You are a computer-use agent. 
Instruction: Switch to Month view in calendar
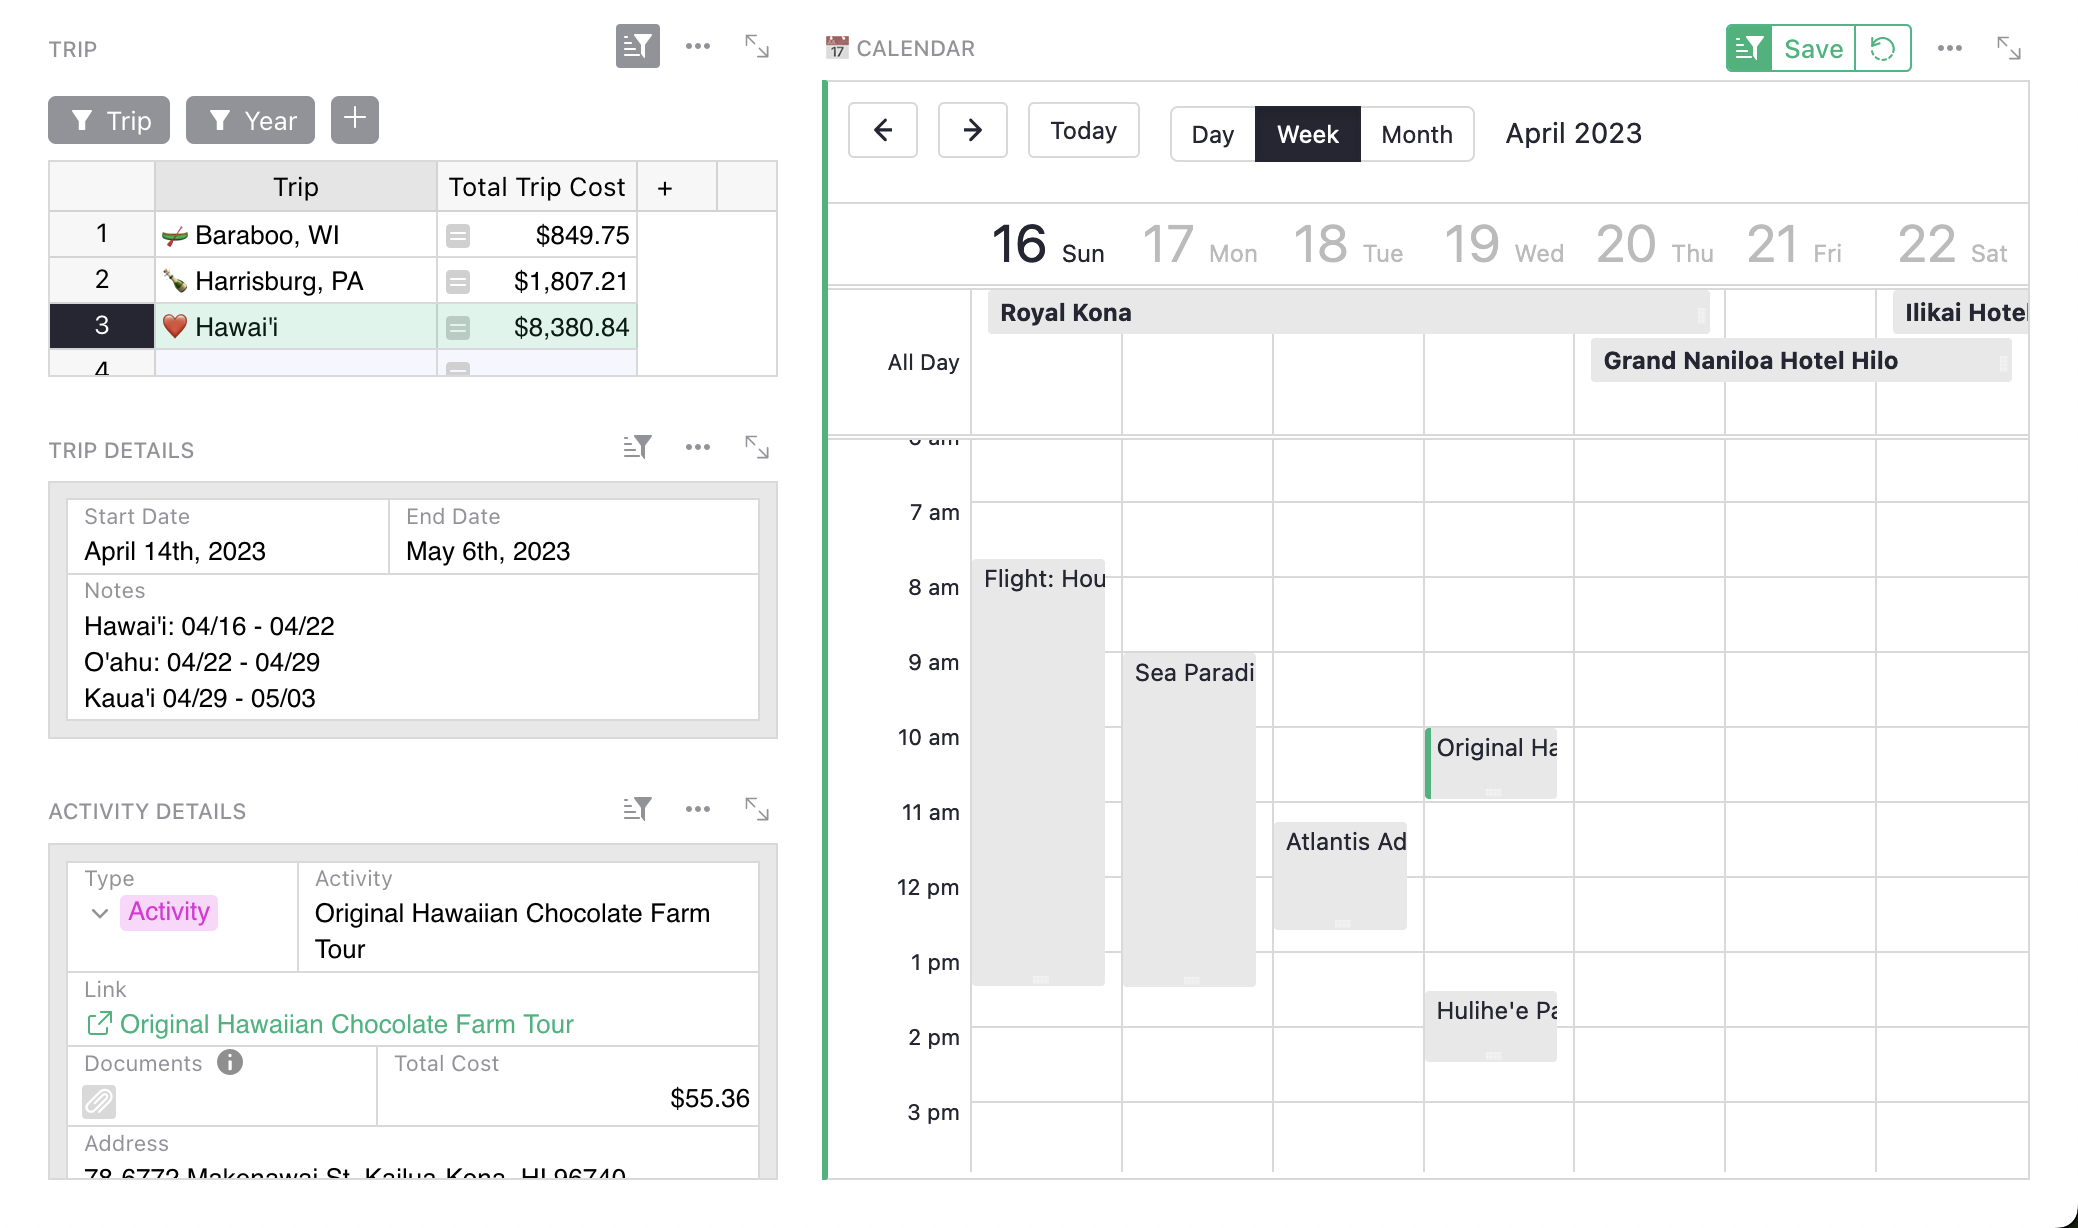[1416, 133]
